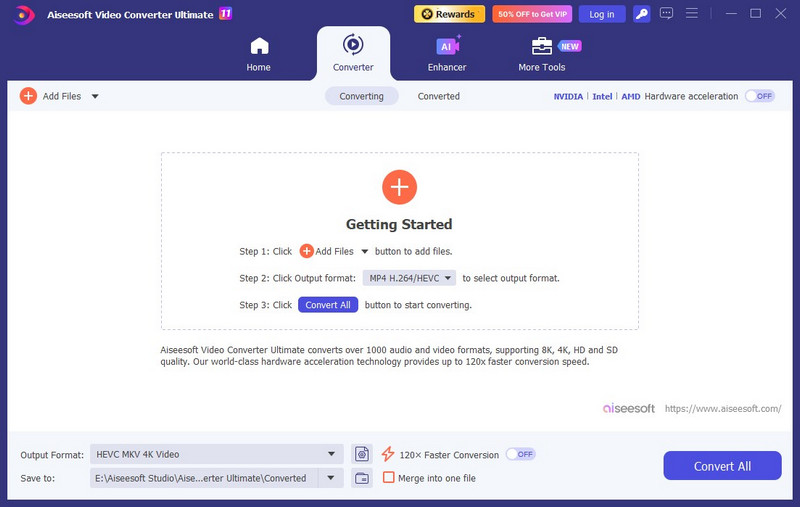Expand the Save to path dropdown arrow
Viewport: 800px width, 507px height.
[x=331, y=478]
